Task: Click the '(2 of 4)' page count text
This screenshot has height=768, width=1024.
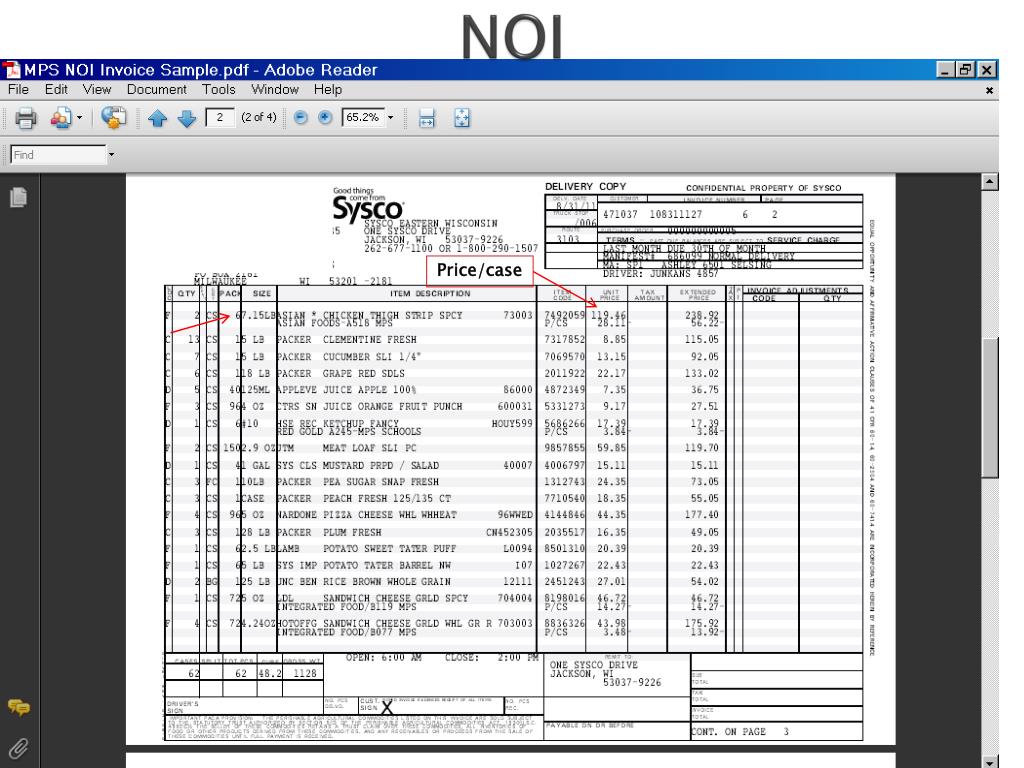Action: (x=259, y=118)
